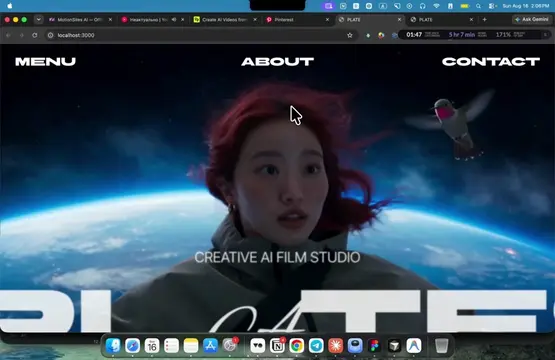
Task: Close the MotionSites AI tab
Action: pyautogui.click(x=110, y=19)
